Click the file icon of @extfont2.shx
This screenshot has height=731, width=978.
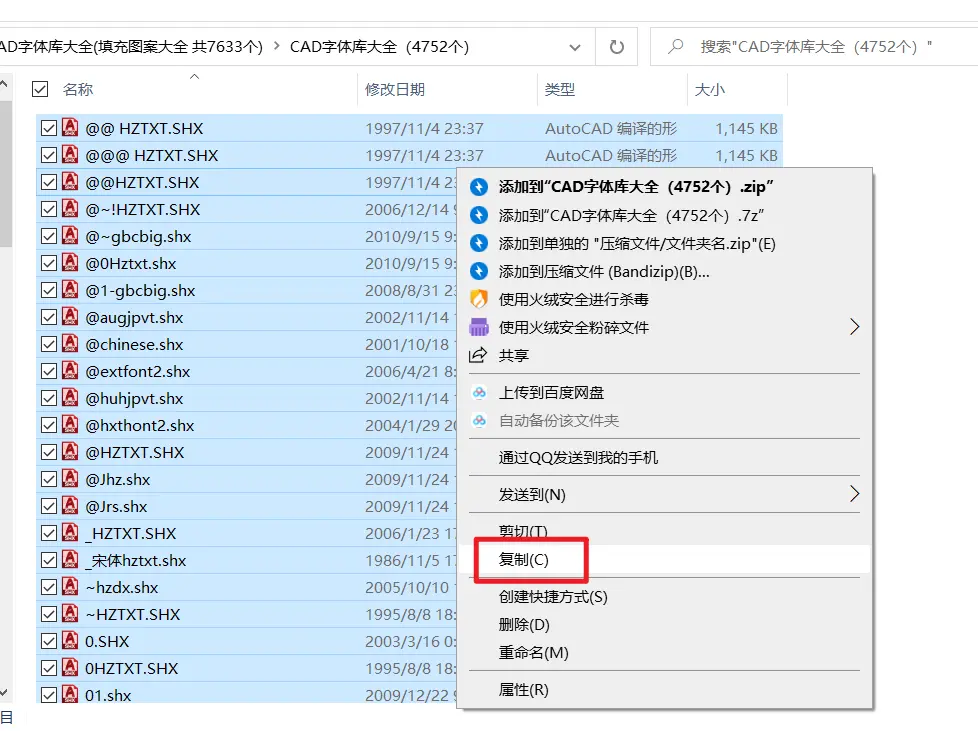70,371
